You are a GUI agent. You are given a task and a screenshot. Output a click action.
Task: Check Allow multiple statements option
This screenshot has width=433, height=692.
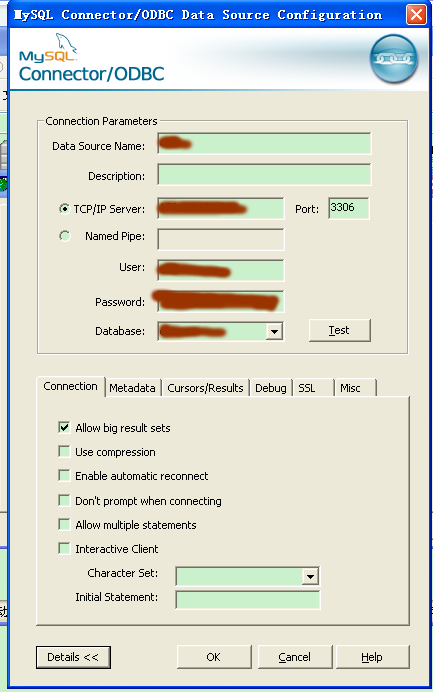pyautogui.click(x=64, y=524)
